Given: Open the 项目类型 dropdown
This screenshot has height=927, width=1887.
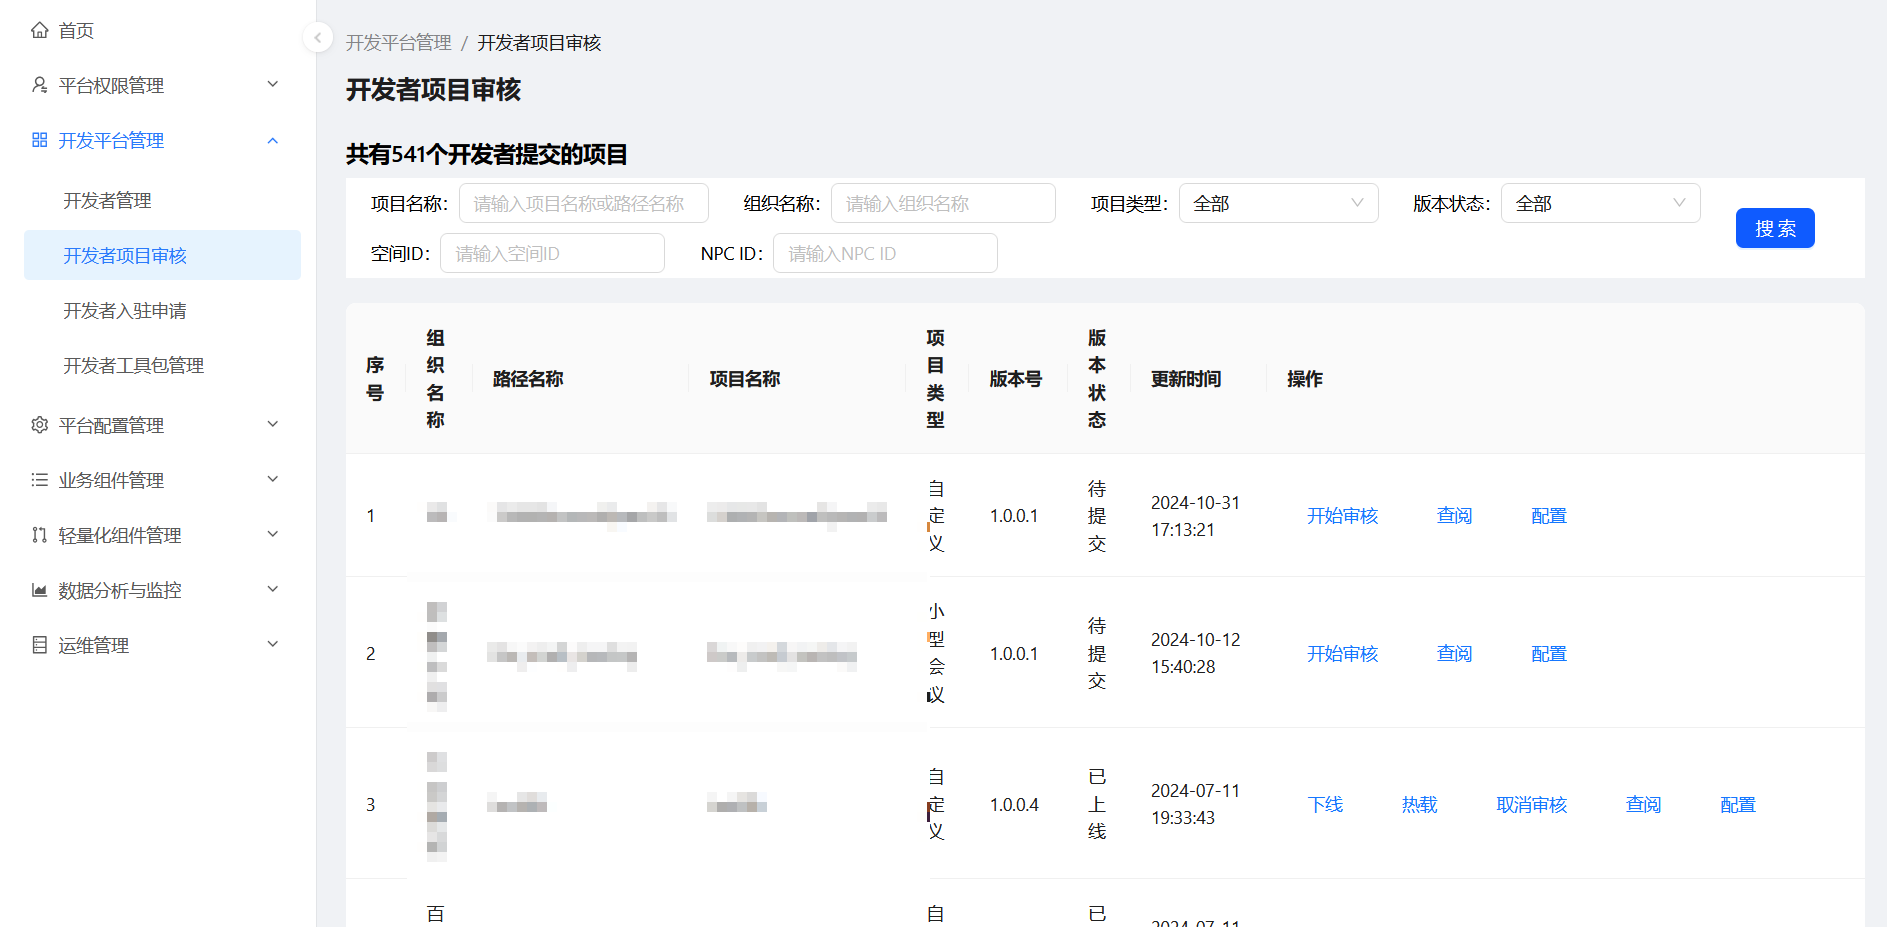Looking at the screenshot, I should pyautogui.click(x=1278, y=203).
